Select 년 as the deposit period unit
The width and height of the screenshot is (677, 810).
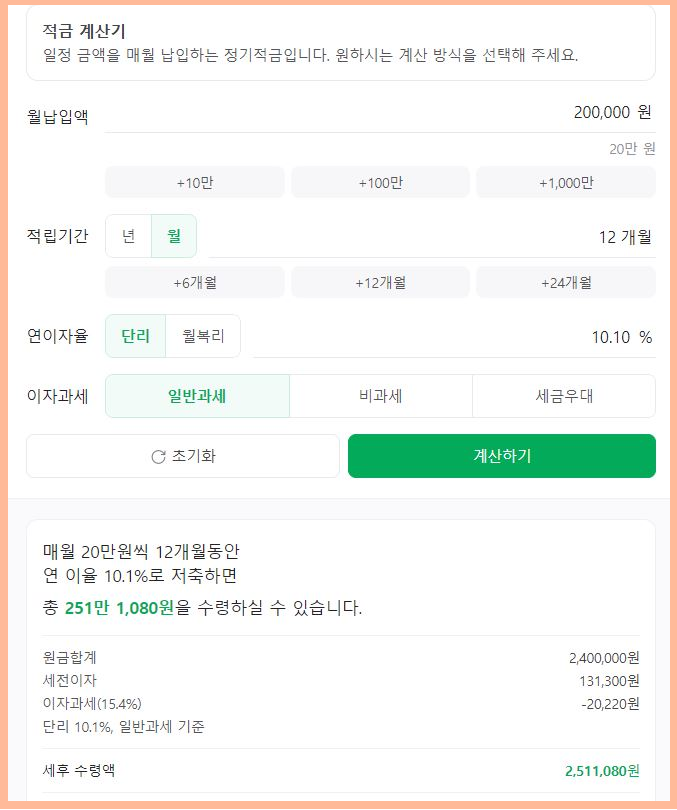pos(129,237)
